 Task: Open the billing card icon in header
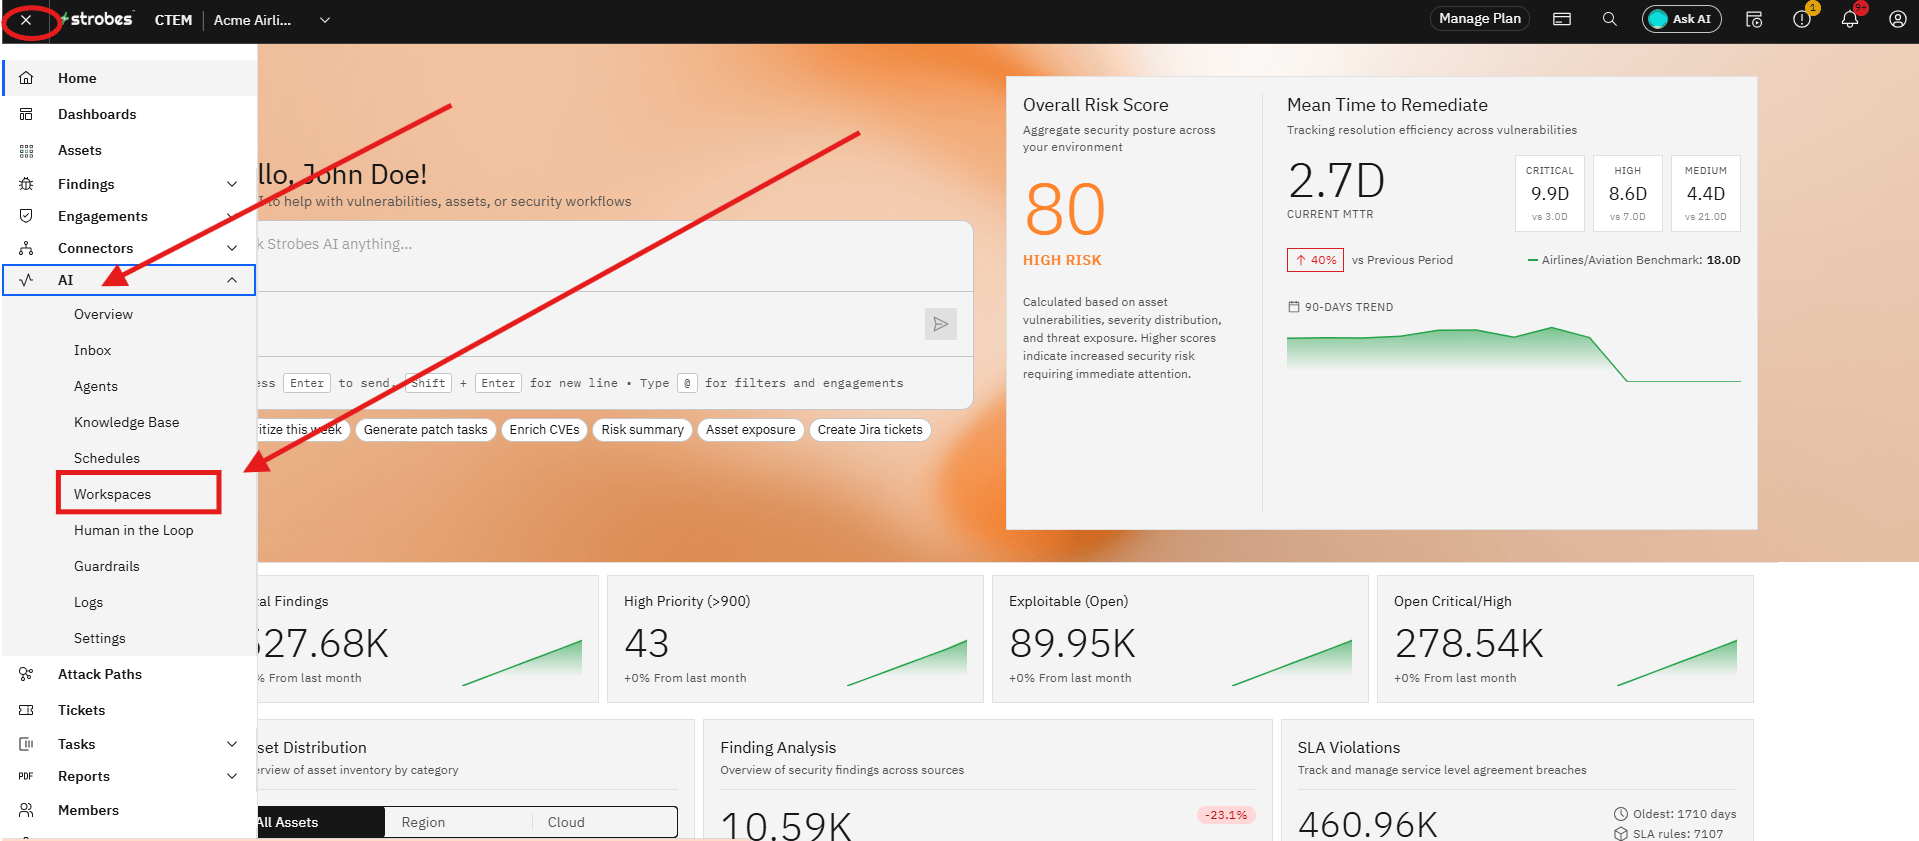(x=1562, y=19)
